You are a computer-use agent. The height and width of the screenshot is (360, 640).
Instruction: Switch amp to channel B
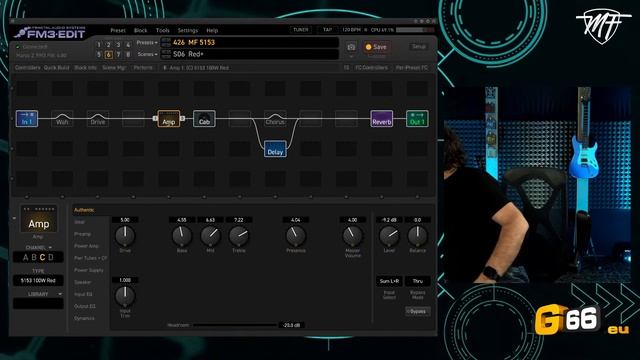coord(34,257)
